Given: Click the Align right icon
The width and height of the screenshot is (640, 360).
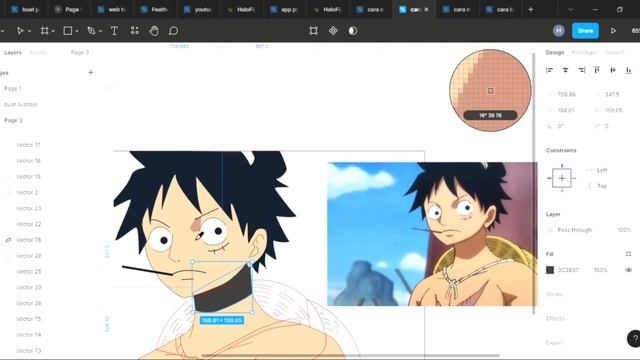Looking at the screenshot, I should pos(581,70).
